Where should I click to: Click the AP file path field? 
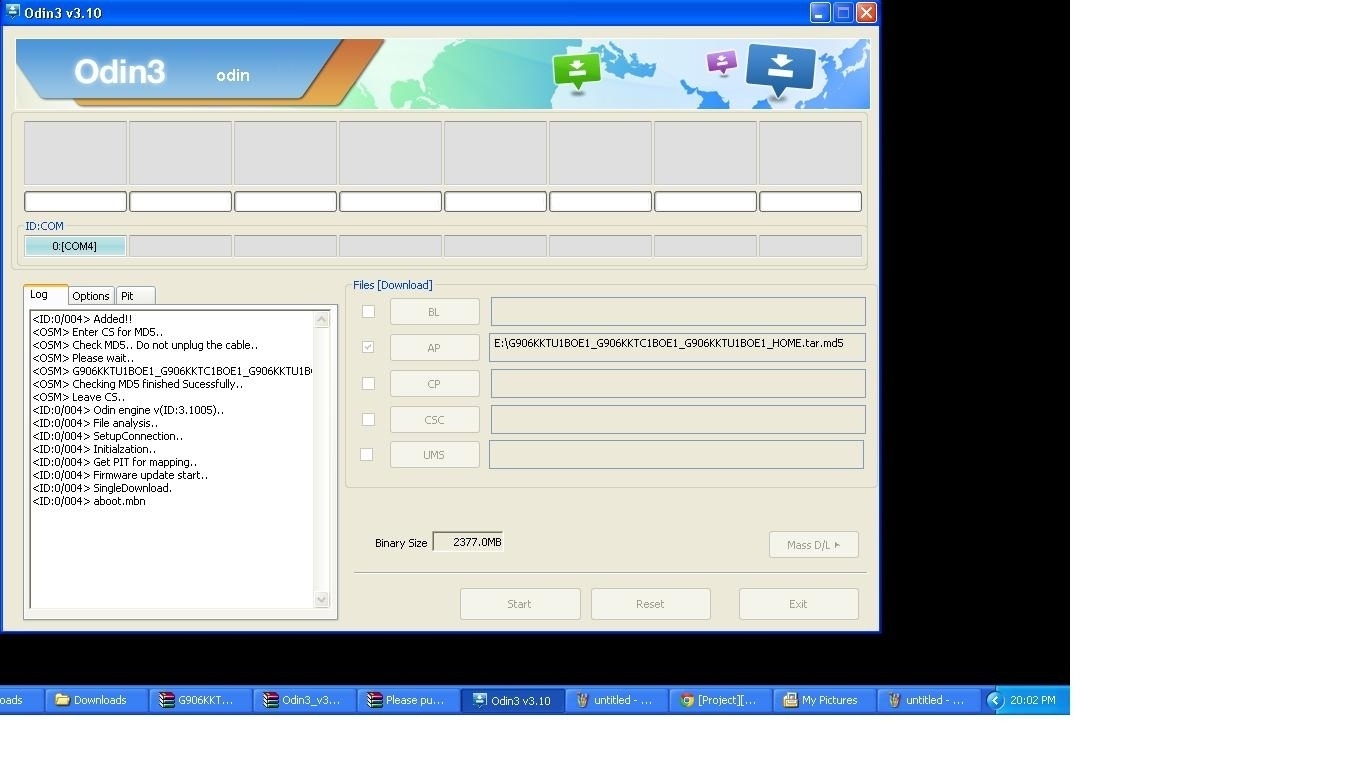(x=678, y=347)
